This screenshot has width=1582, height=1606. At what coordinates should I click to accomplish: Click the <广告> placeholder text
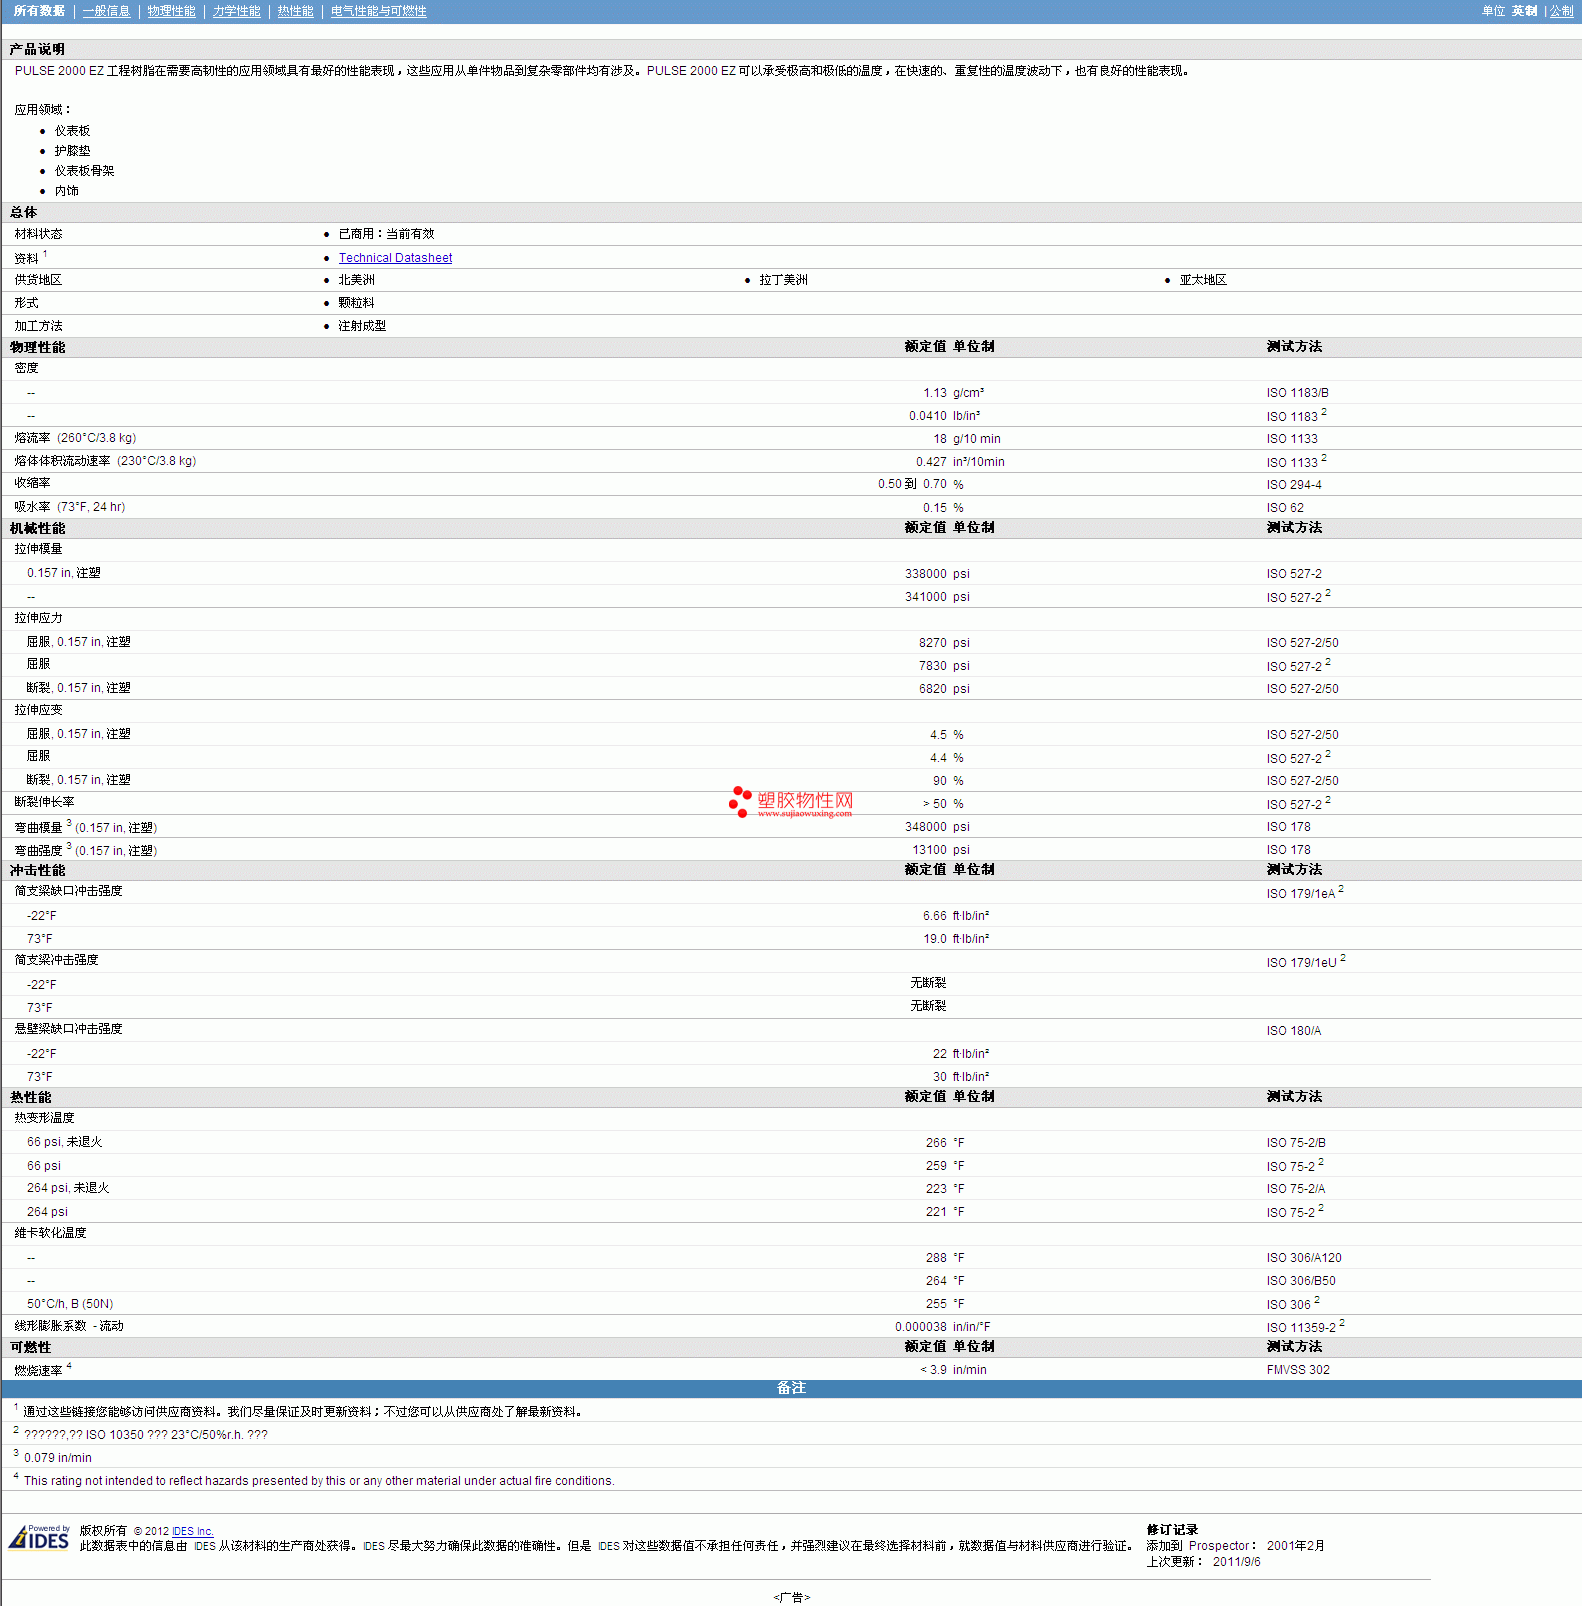(x=791, y=1597)
